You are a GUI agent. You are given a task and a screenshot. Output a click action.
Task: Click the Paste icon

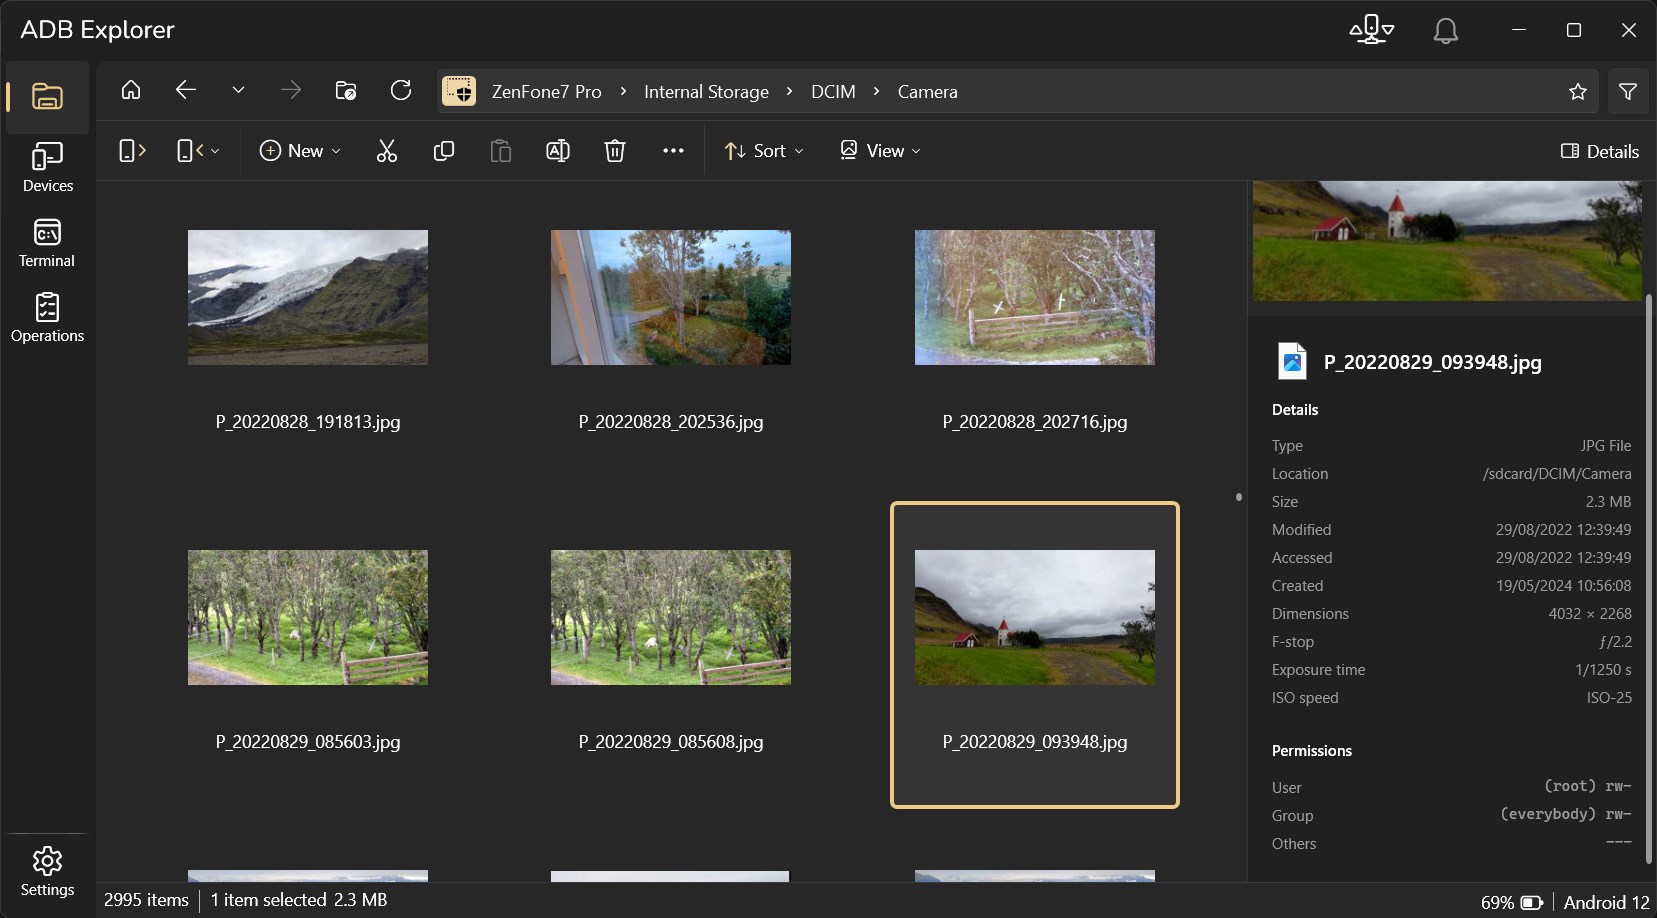click(x=501, y=151)
